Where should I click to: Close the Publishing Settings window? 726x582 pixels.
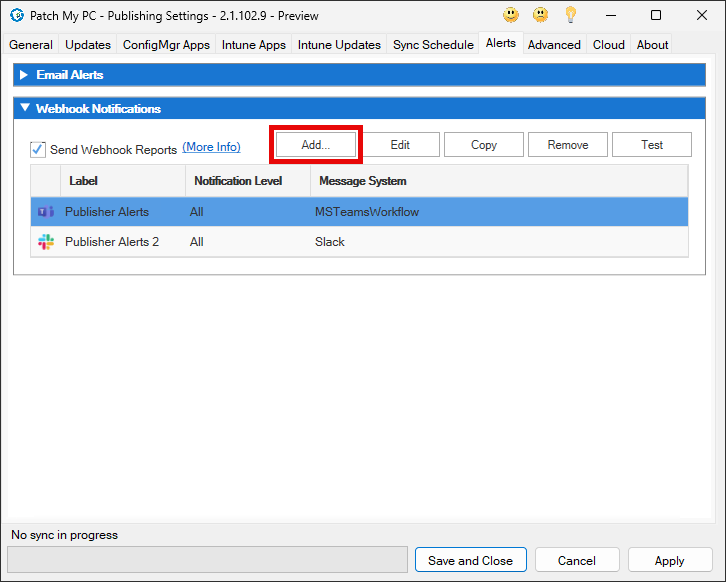coord(702,15)
